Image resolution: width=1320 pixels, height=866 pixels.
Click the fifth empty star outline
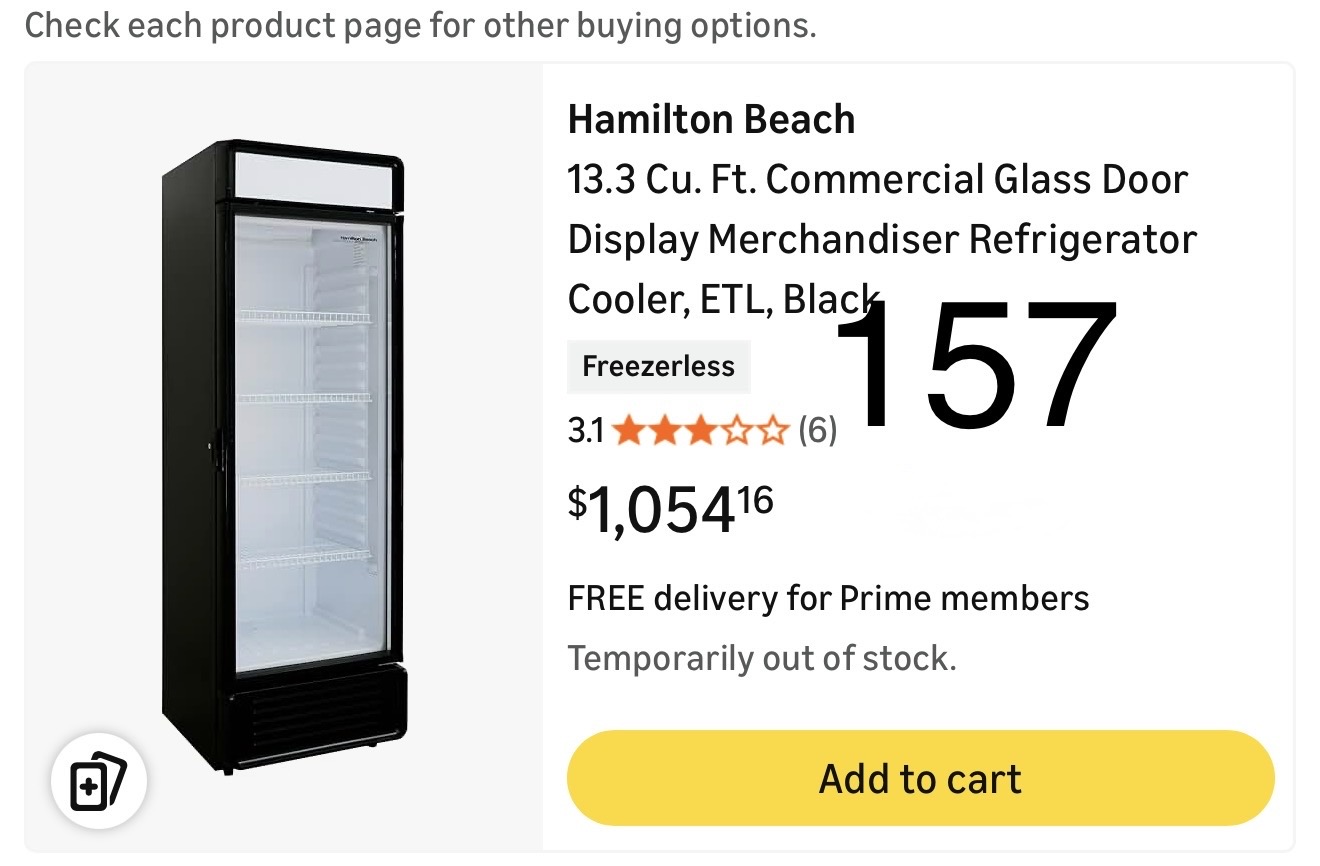click(773, 431)
